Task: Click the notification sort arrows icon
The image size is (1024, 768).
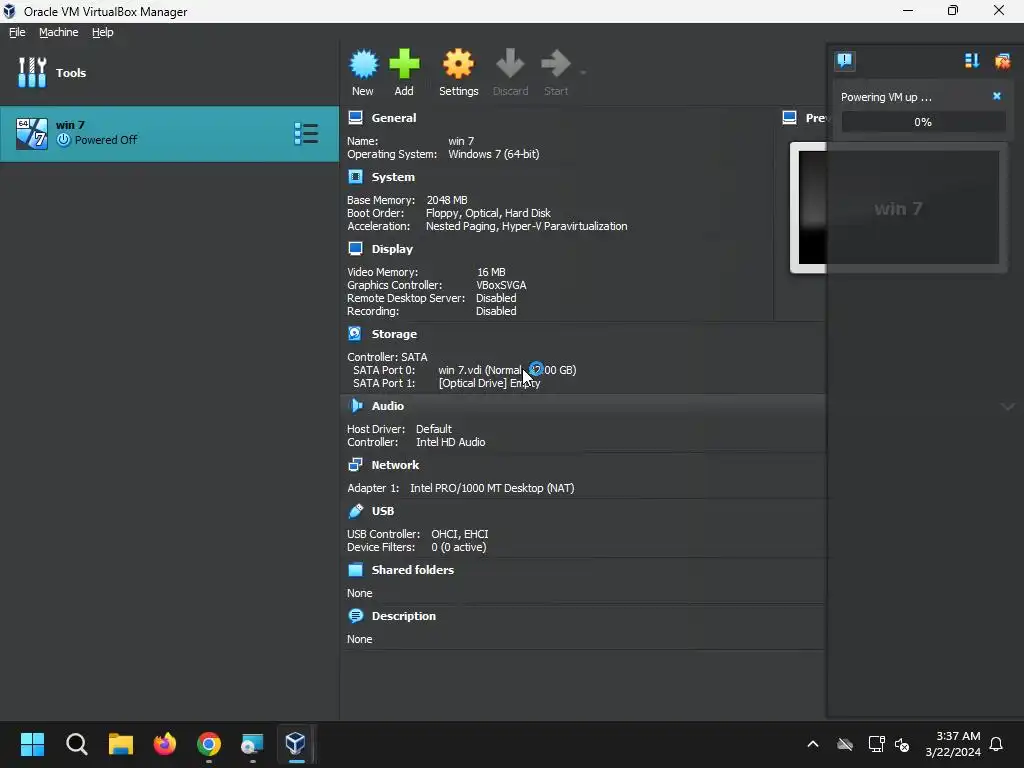Action: (x=972, y=61)
